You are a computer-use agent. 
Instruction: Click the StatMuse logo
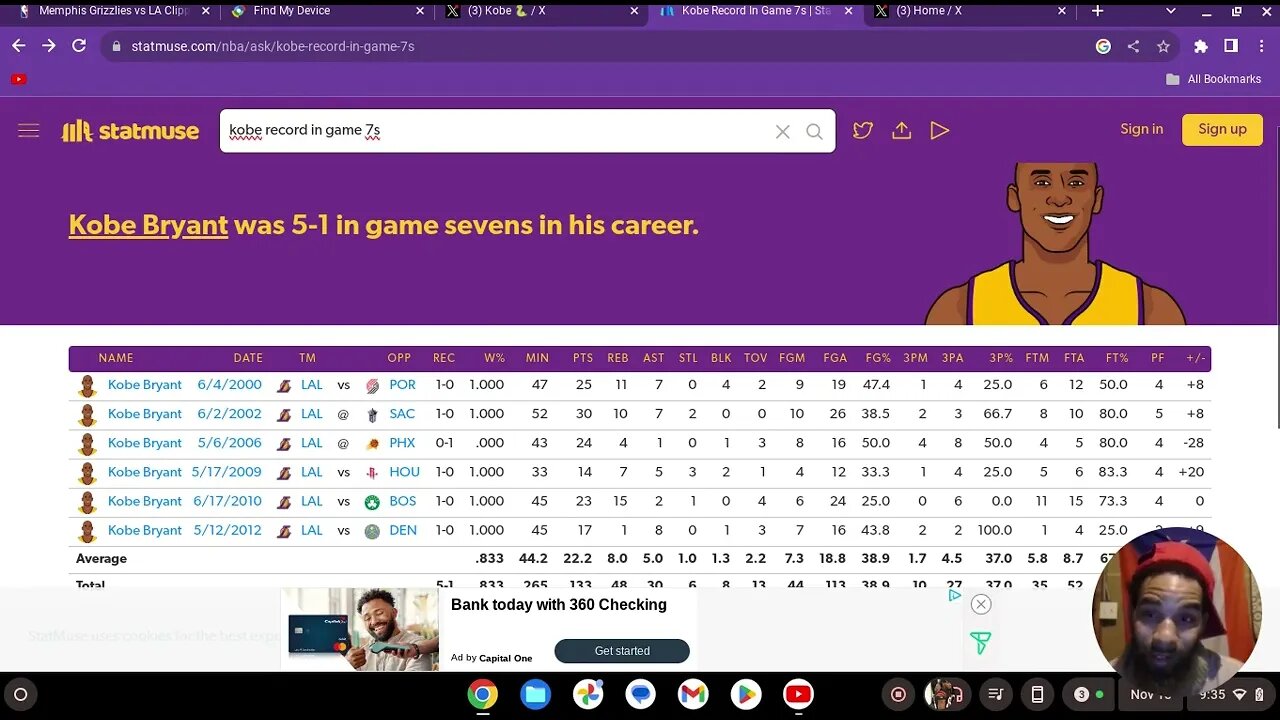tap(130, 131)
